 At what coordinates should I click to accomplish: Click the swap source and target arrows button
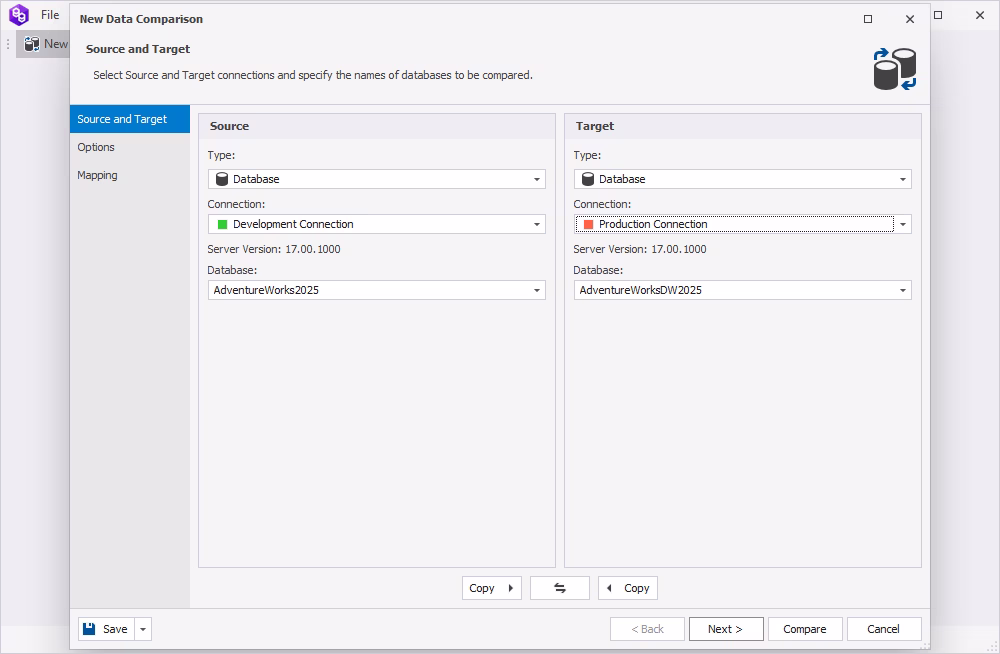point(559,588)
